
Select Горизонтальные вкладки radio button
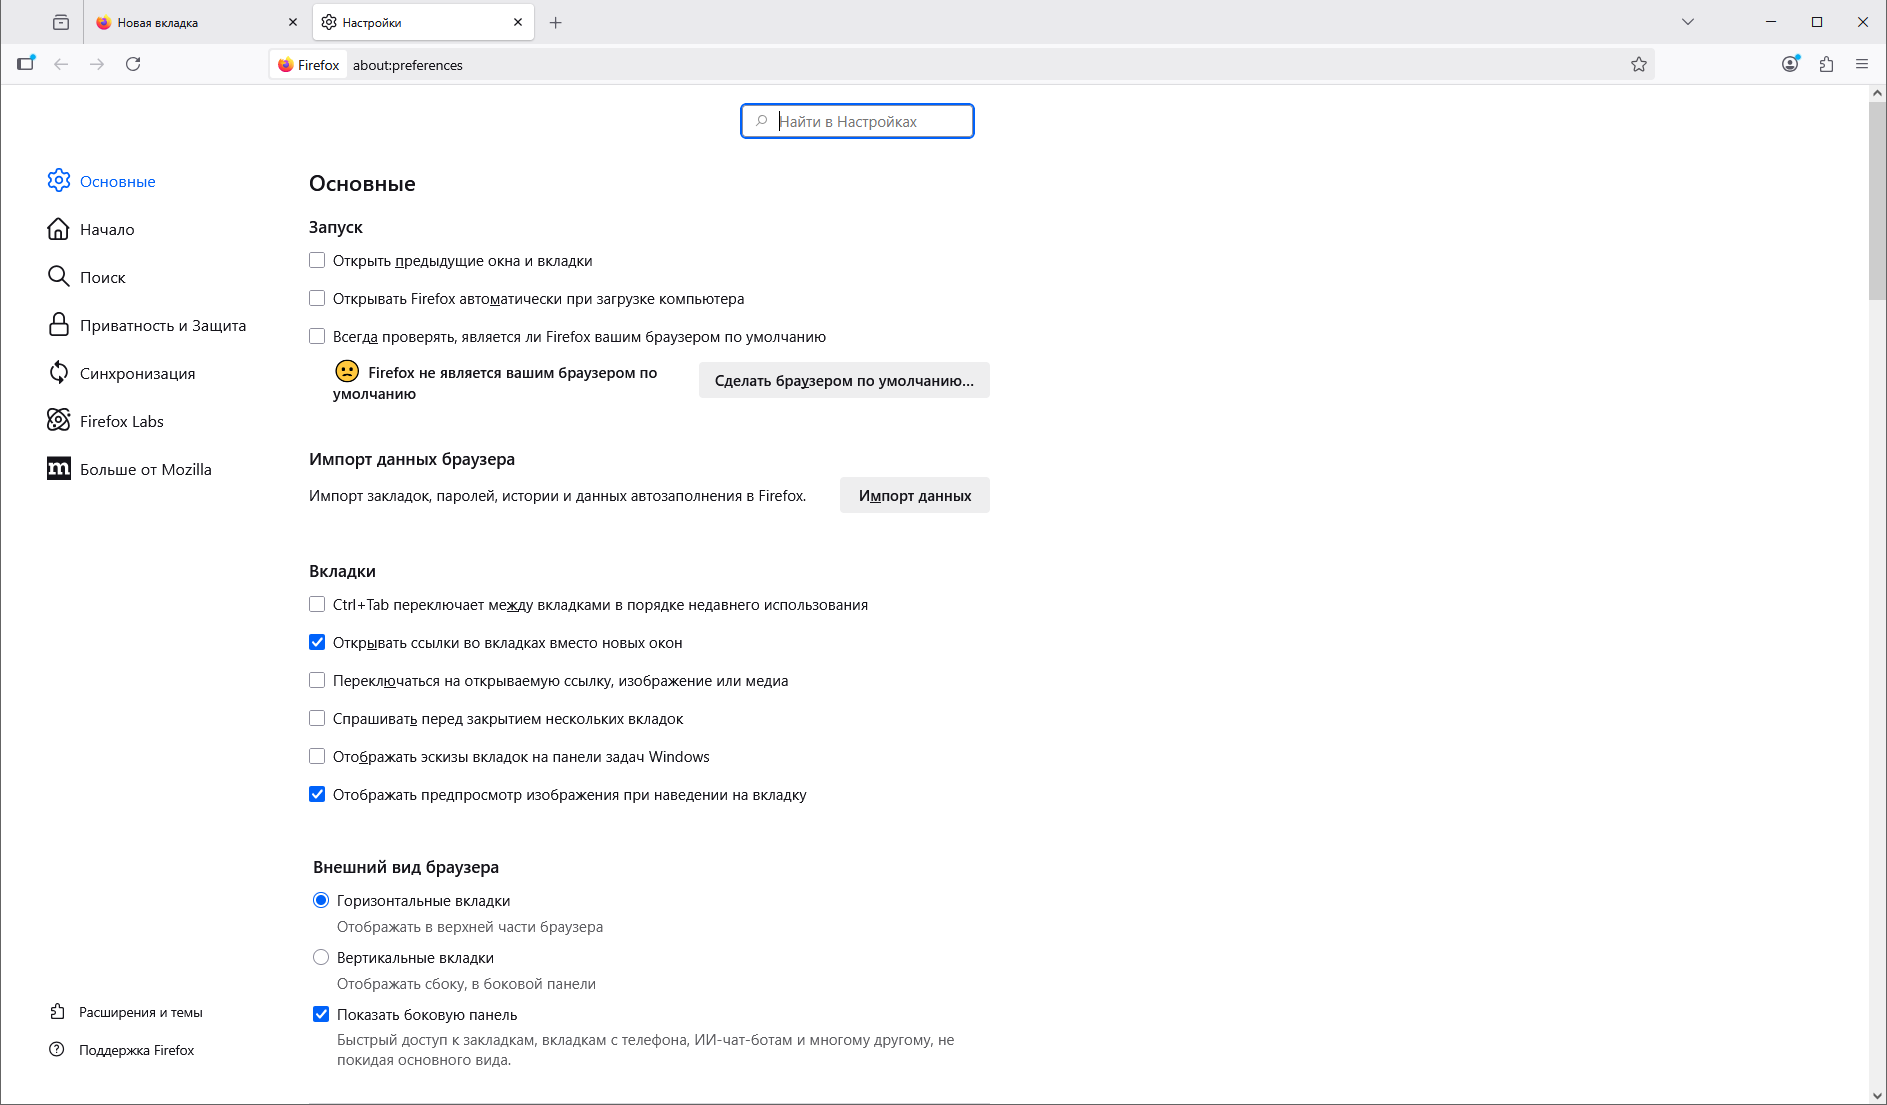click(x=321, y=900)
